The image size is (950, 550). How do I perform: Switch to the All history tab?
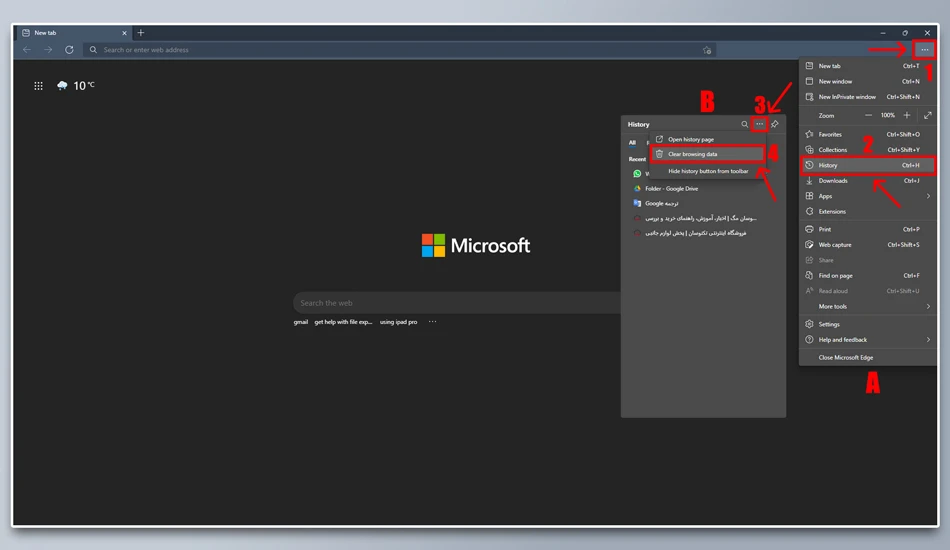coord(632,143)
